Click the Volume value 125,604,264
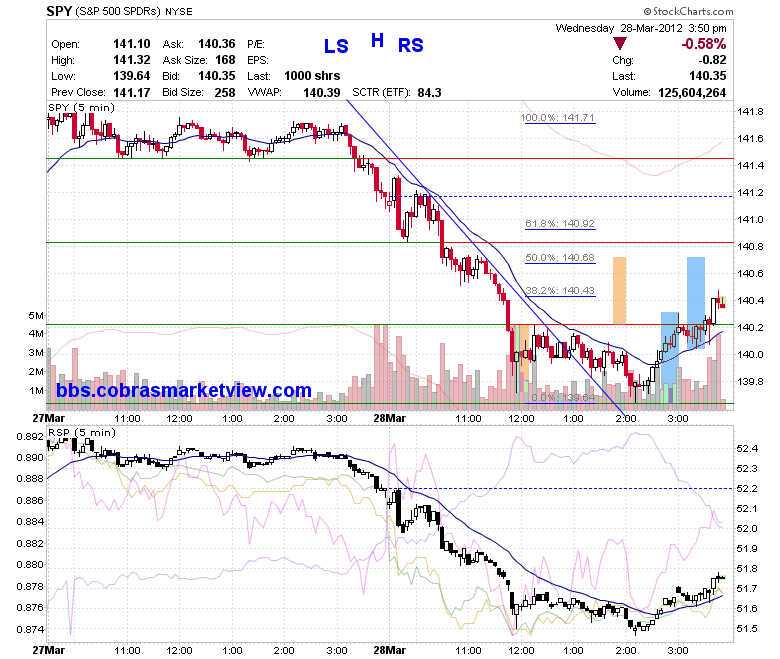 692,93
